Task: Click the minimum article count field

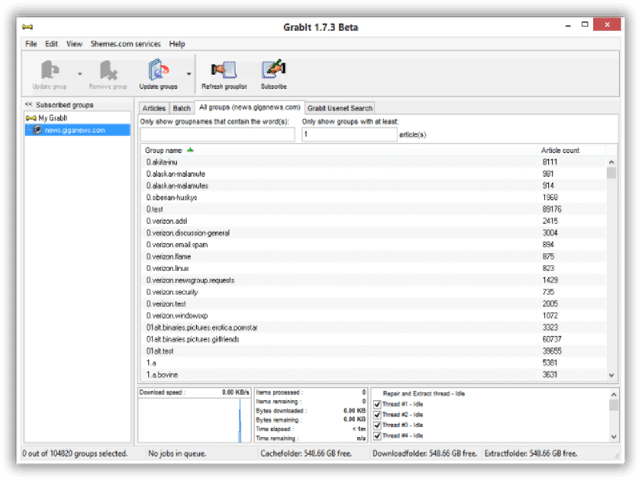Action: point(349,134)
